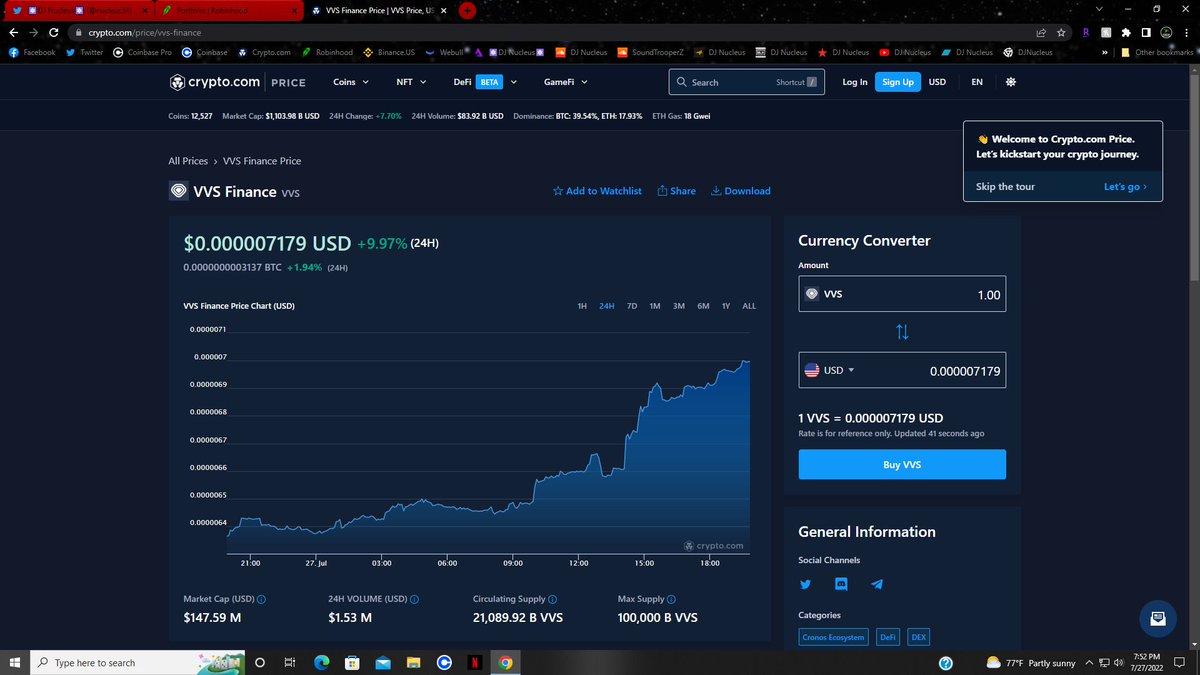Open the Webull bookmark

tap(445, 52)
